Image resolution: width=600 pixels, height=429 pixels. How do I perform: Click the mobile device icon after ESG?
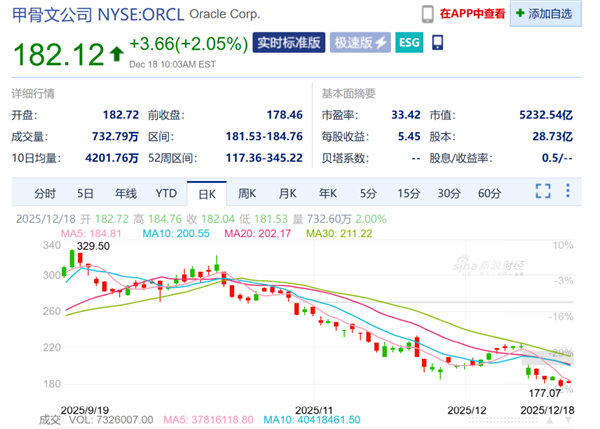tap(437, 43)
